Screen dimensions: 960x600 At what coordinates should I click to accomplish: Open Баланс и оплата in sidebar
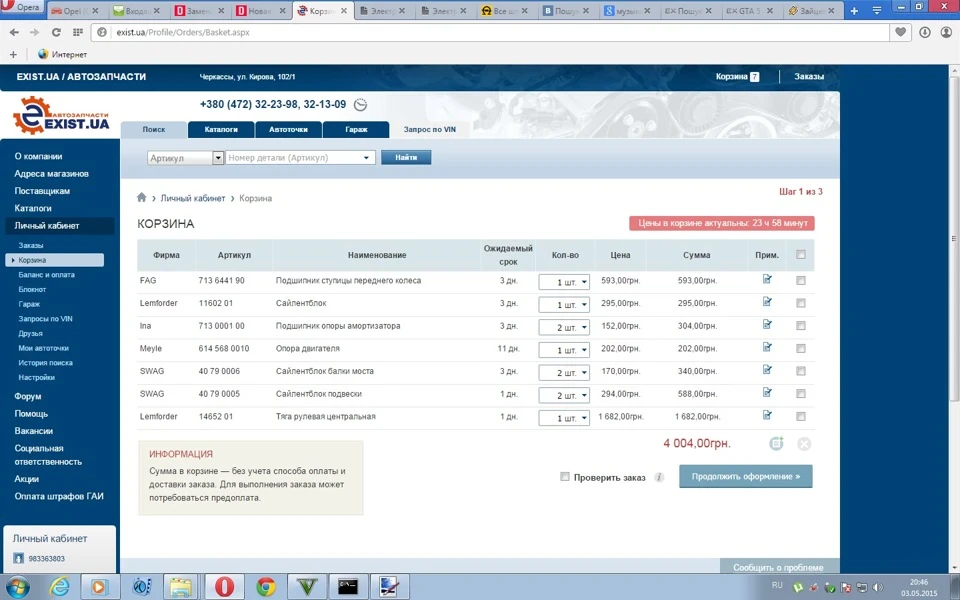point(47,275)
